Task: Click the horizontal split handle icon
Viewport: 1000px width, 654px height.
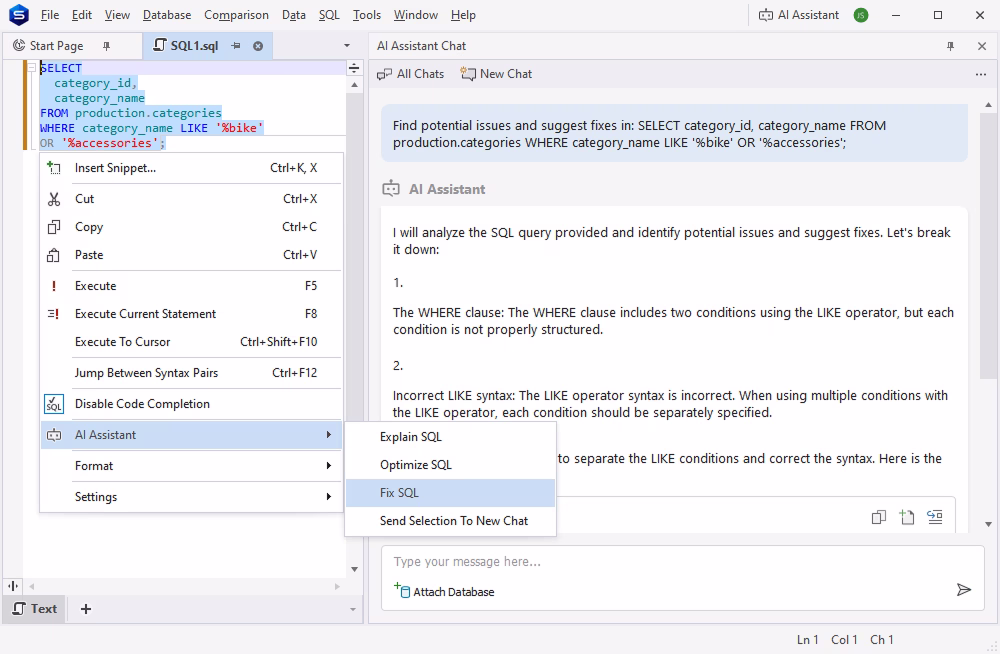Action: [x=13, y=586]
